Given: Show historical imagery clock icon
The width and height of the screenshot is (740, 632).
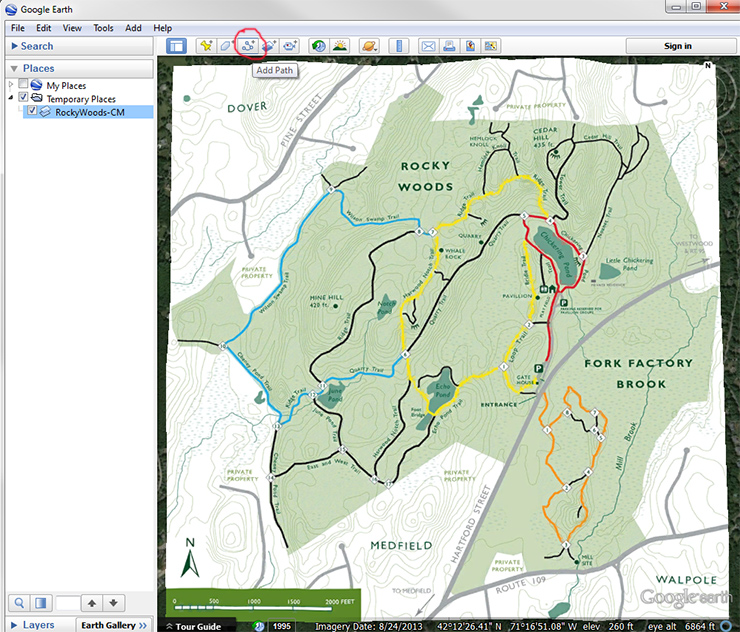Looking at the screenshot, I should (x=318, y=46).
